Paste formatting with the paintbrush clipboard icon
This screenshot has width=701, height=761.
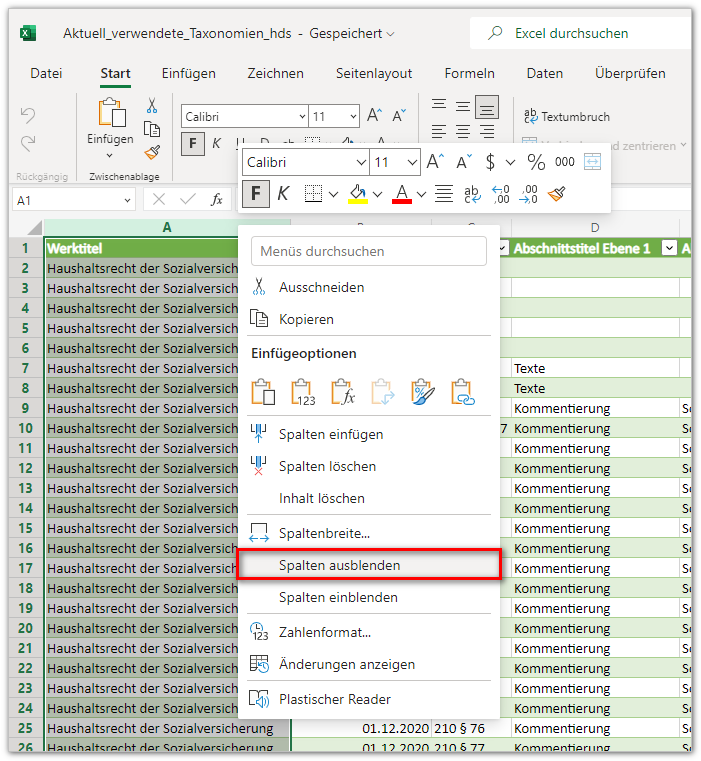[x=421, y=392]
